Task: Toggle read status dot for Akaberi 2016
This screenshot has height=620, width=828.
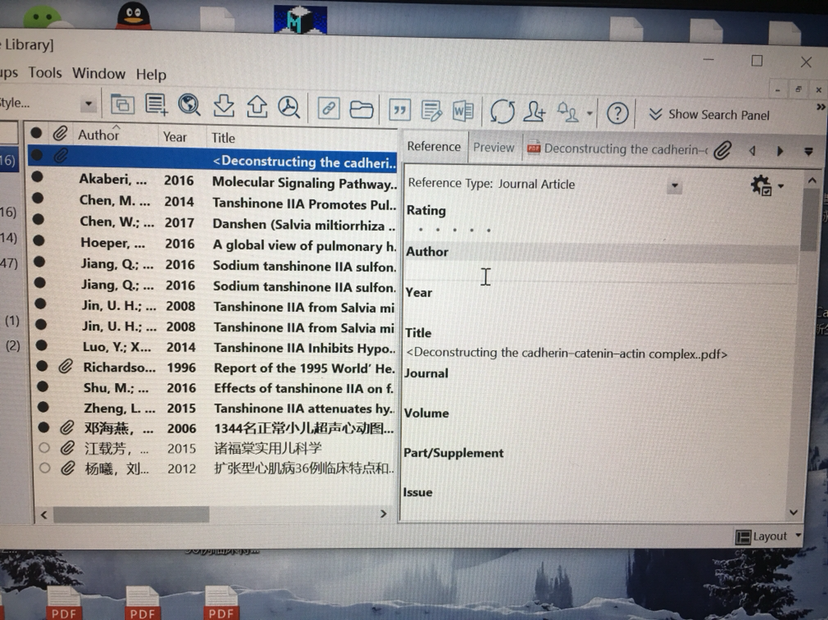Action: click(37, 177)
